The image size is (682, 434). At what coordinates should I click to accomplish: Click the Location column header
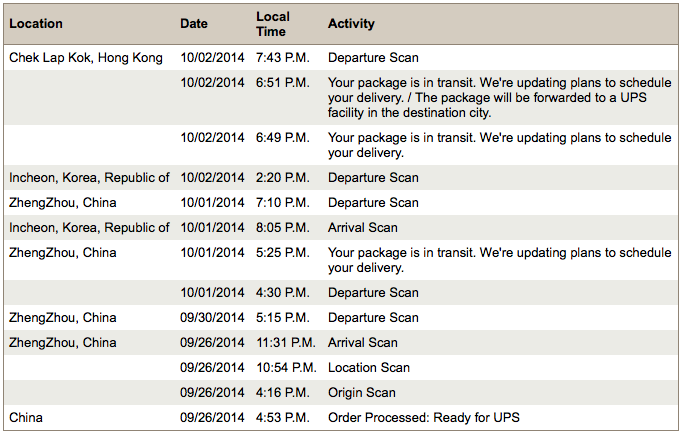pyautogui.click(x=36, y=23)
